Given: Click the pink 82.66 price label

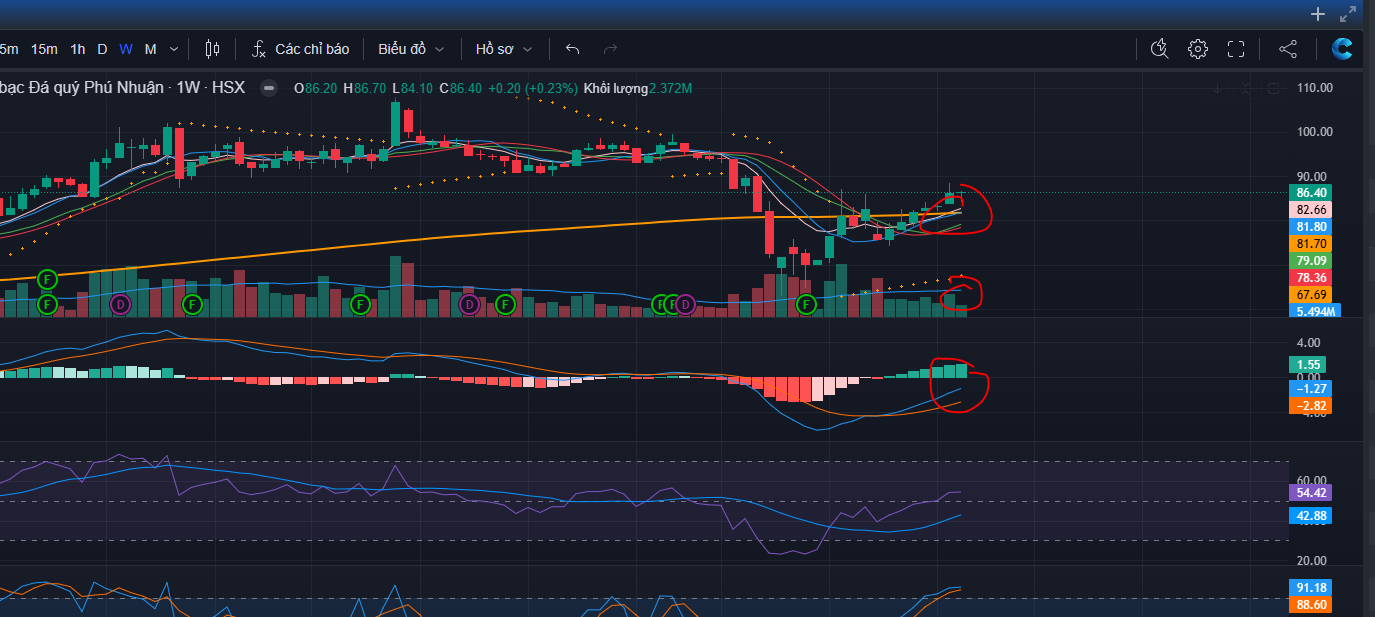Looking at the screenshot, I should click(1312, 210).
